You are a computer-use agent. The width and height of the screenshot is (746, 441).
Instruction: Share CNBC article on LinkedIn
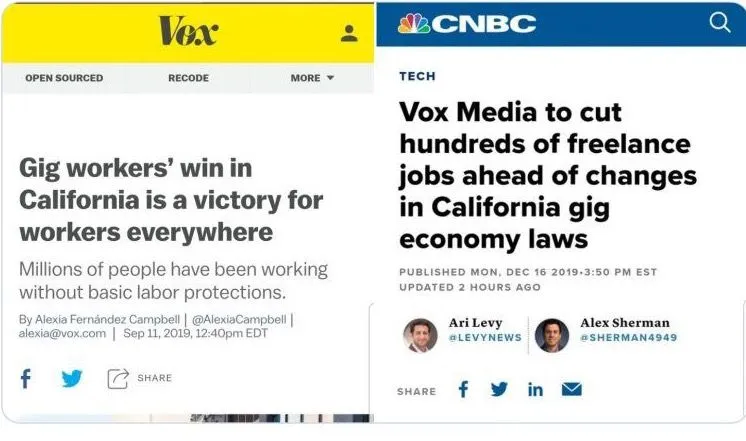click(x=535, y=390)
